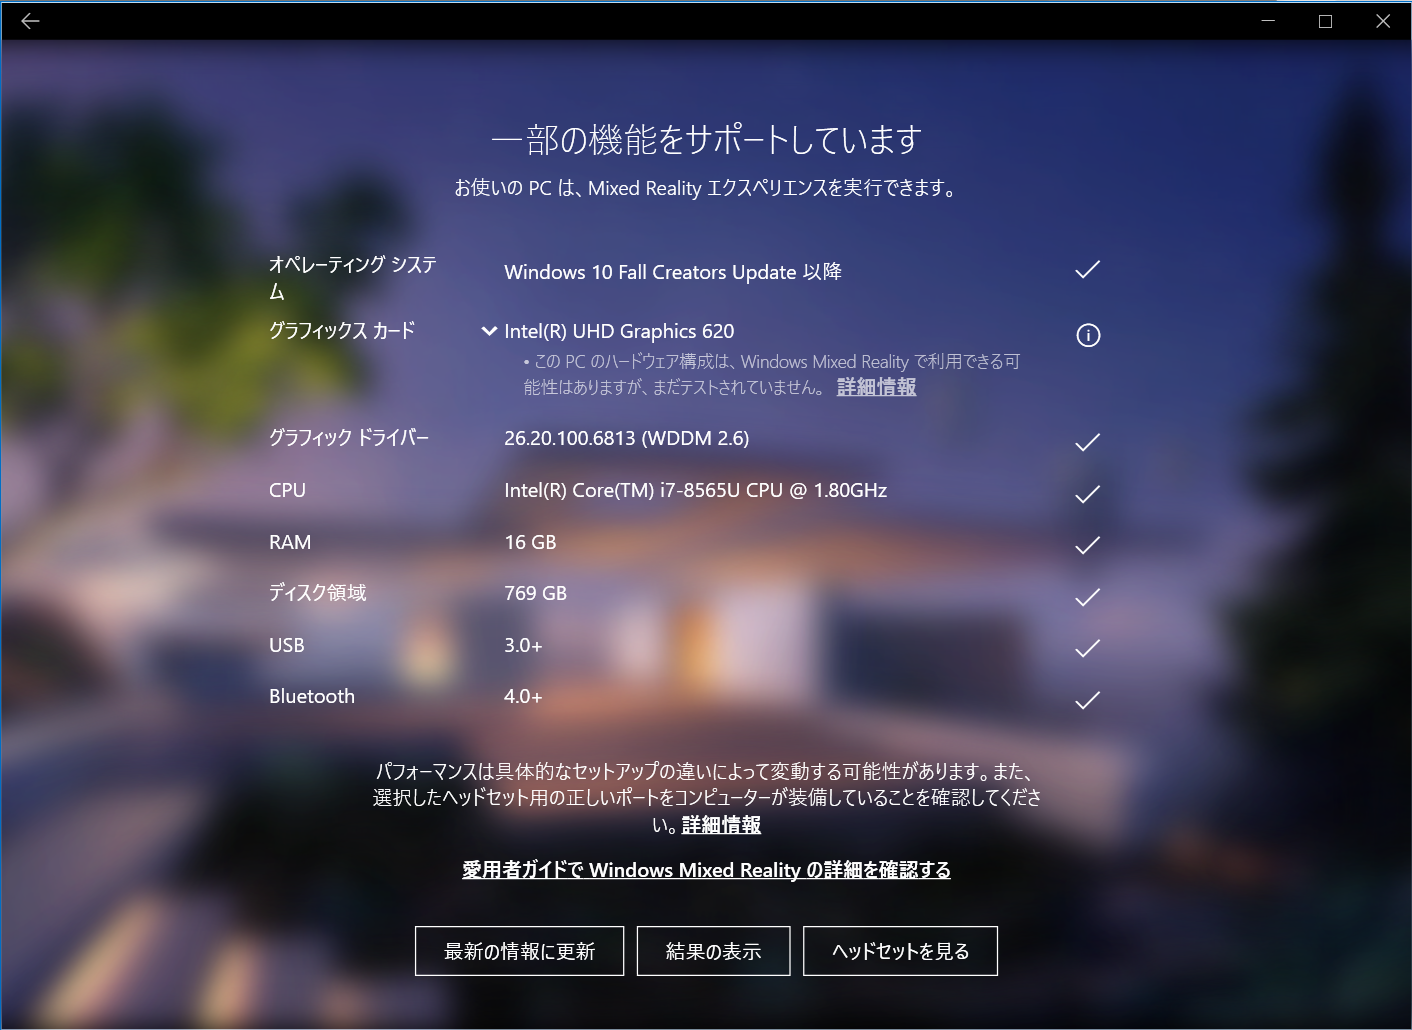Image resolution: width=1412 pixels, height=1030 pixels.
Task: Click the checkmark next to the operating system row
Action: click(x=1086, y=269)
